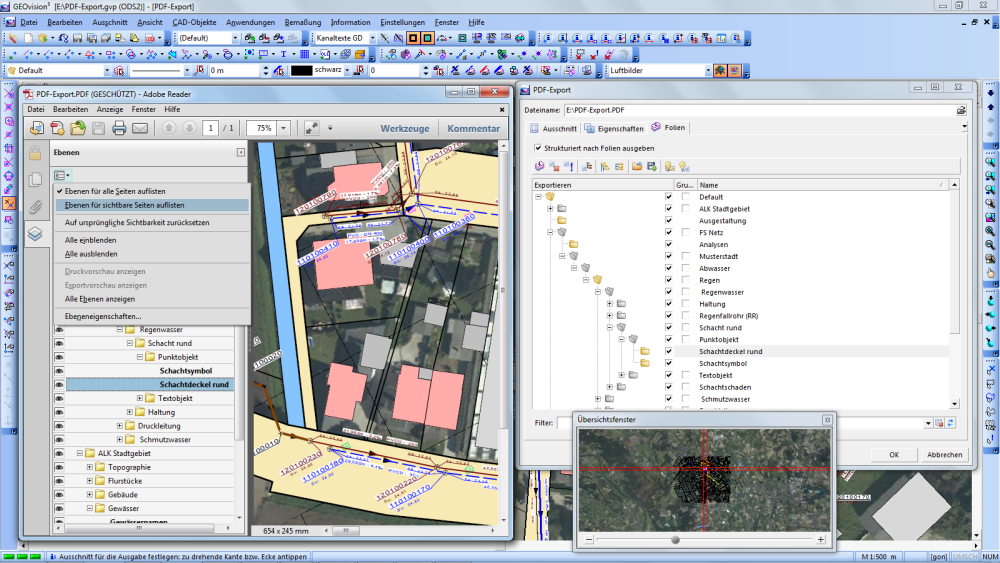This screenshot has height=563, width=1000.
Task: Uncheck the export checkbox for ALK Stadtgebiet
Action: click(668, 208)
